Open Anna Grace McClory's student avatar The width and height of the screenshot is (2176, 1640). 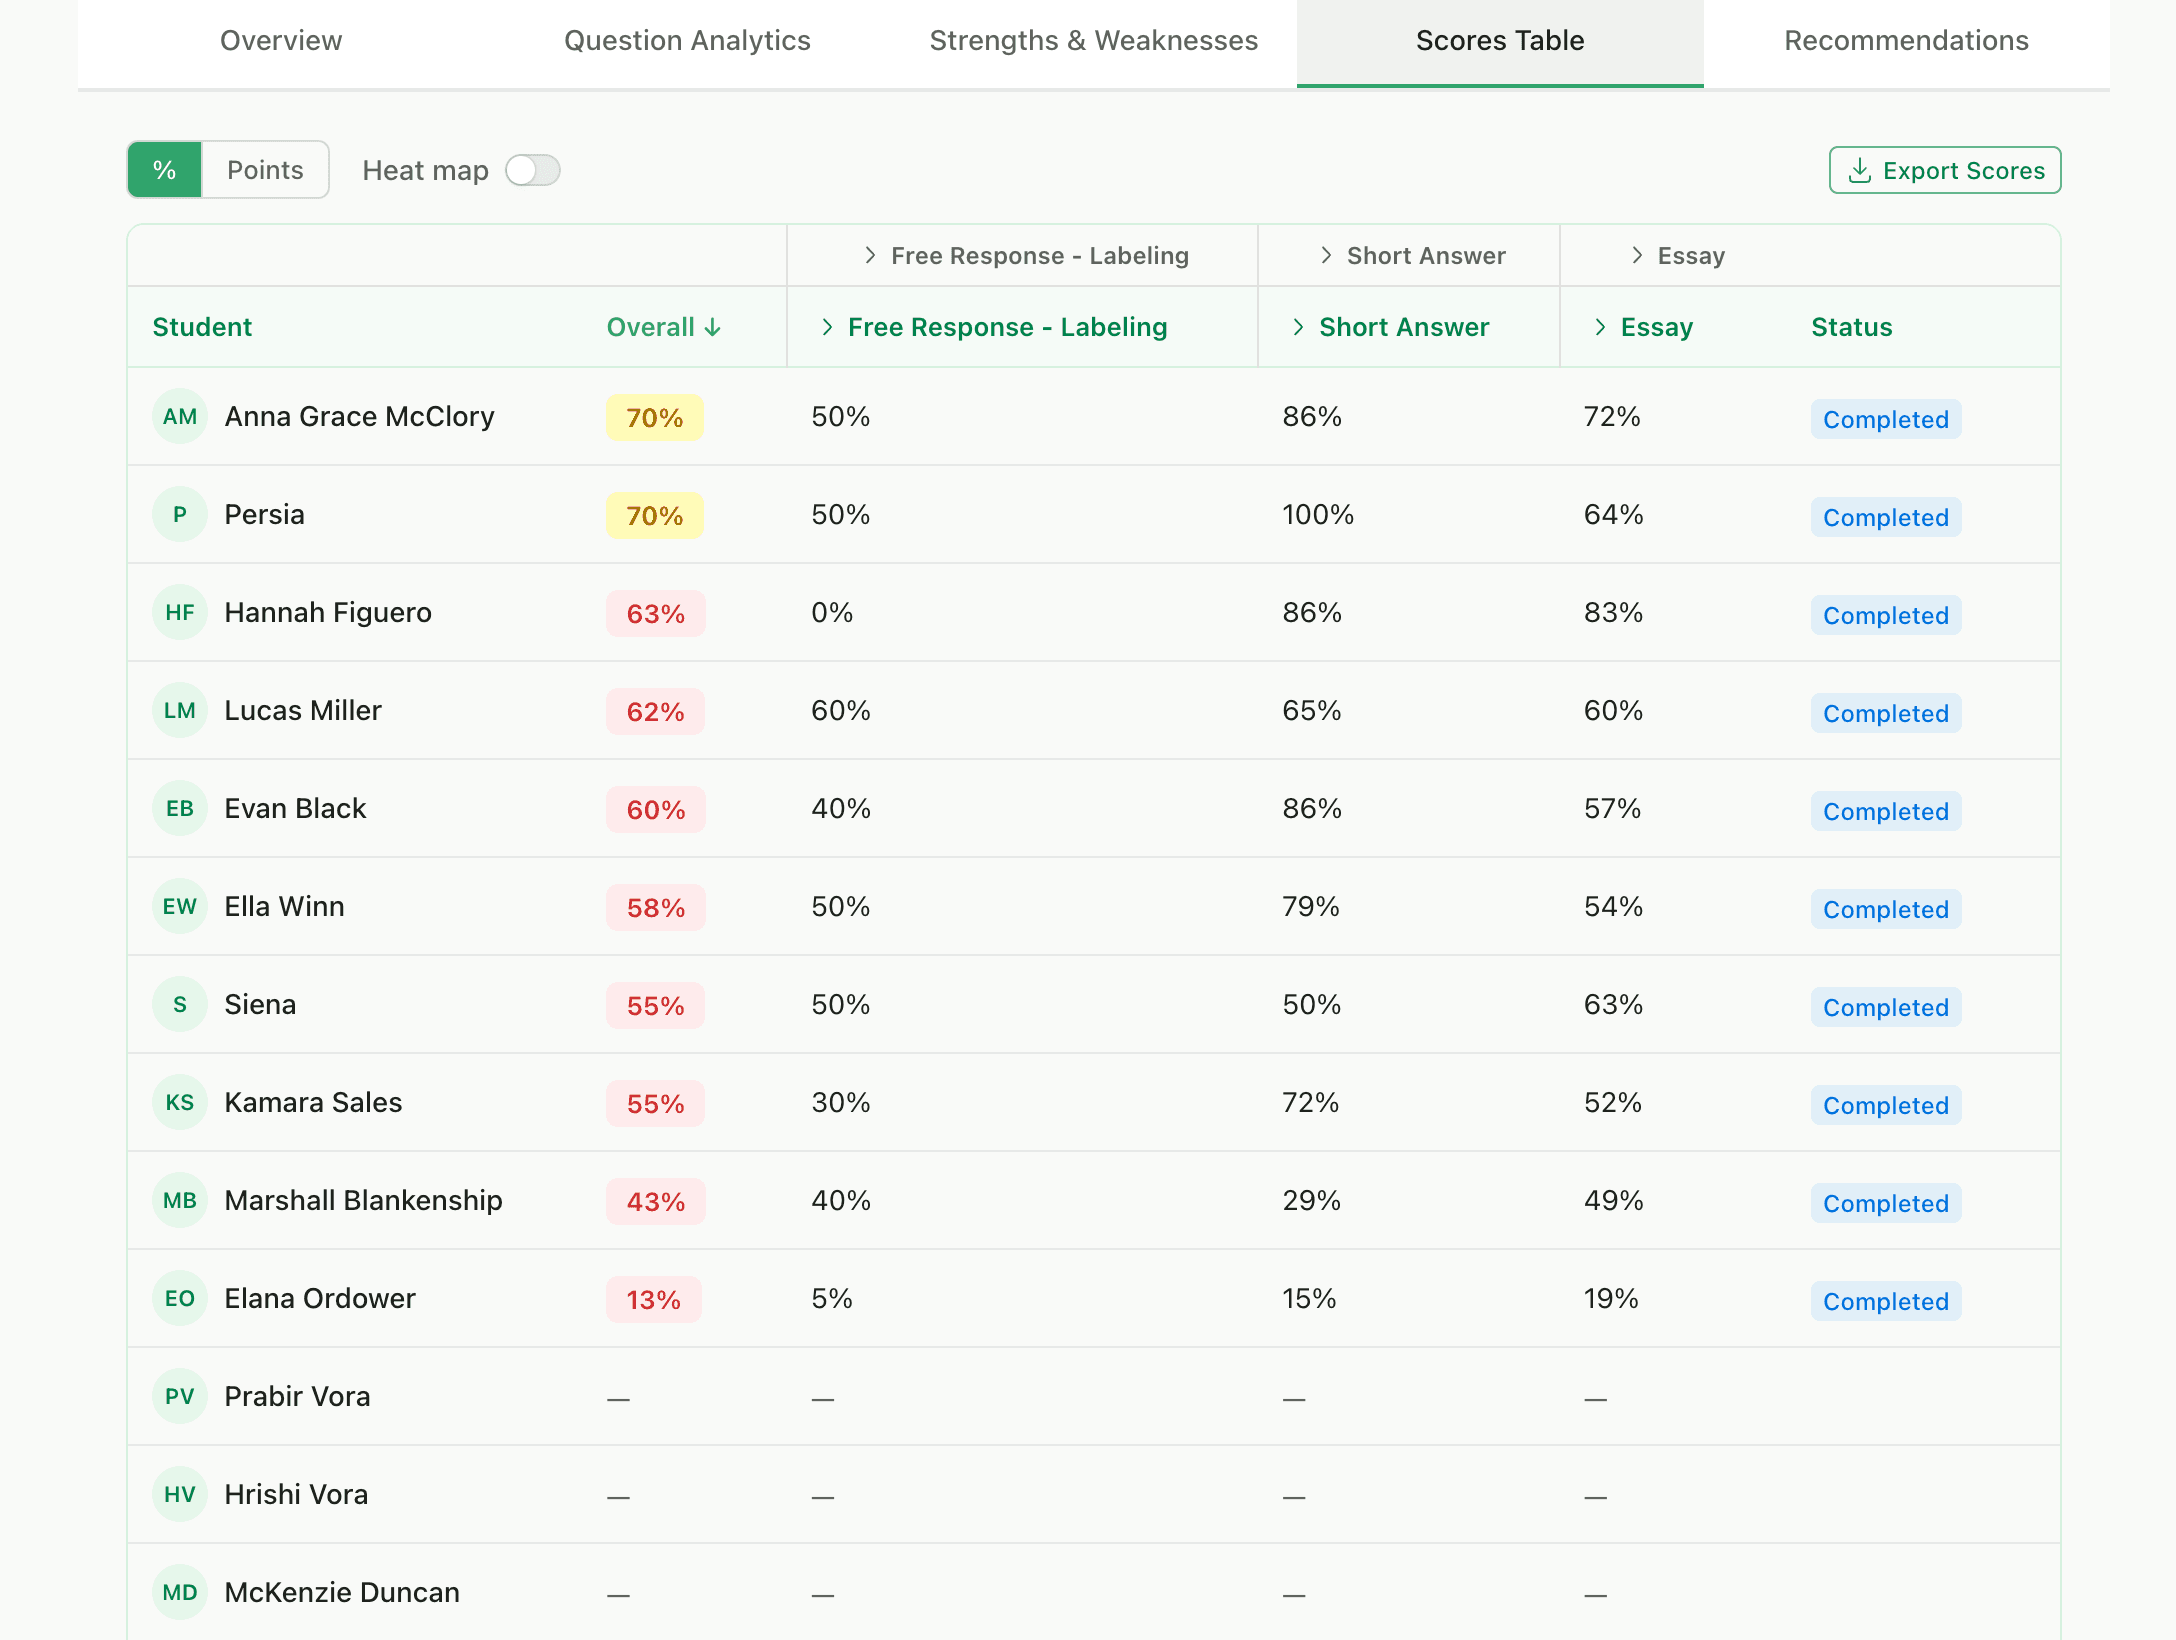(180, 417)
